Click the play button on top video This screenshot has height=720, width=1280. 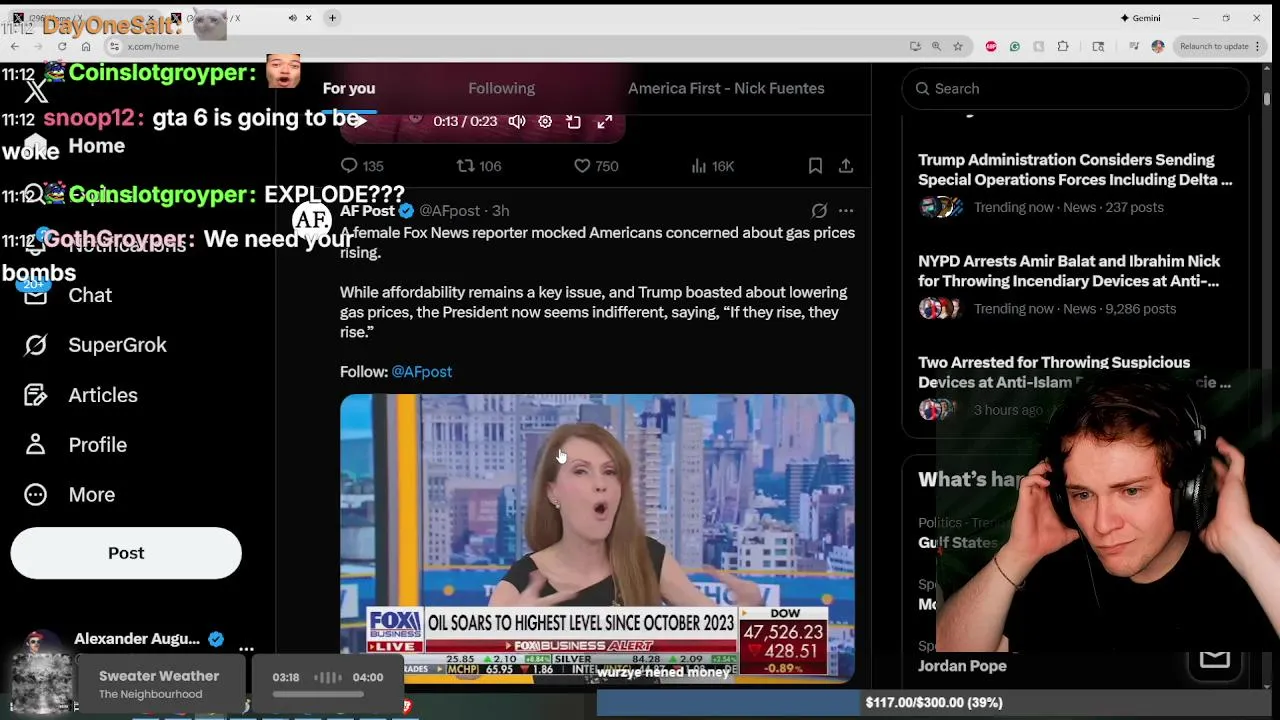[360, 121]
